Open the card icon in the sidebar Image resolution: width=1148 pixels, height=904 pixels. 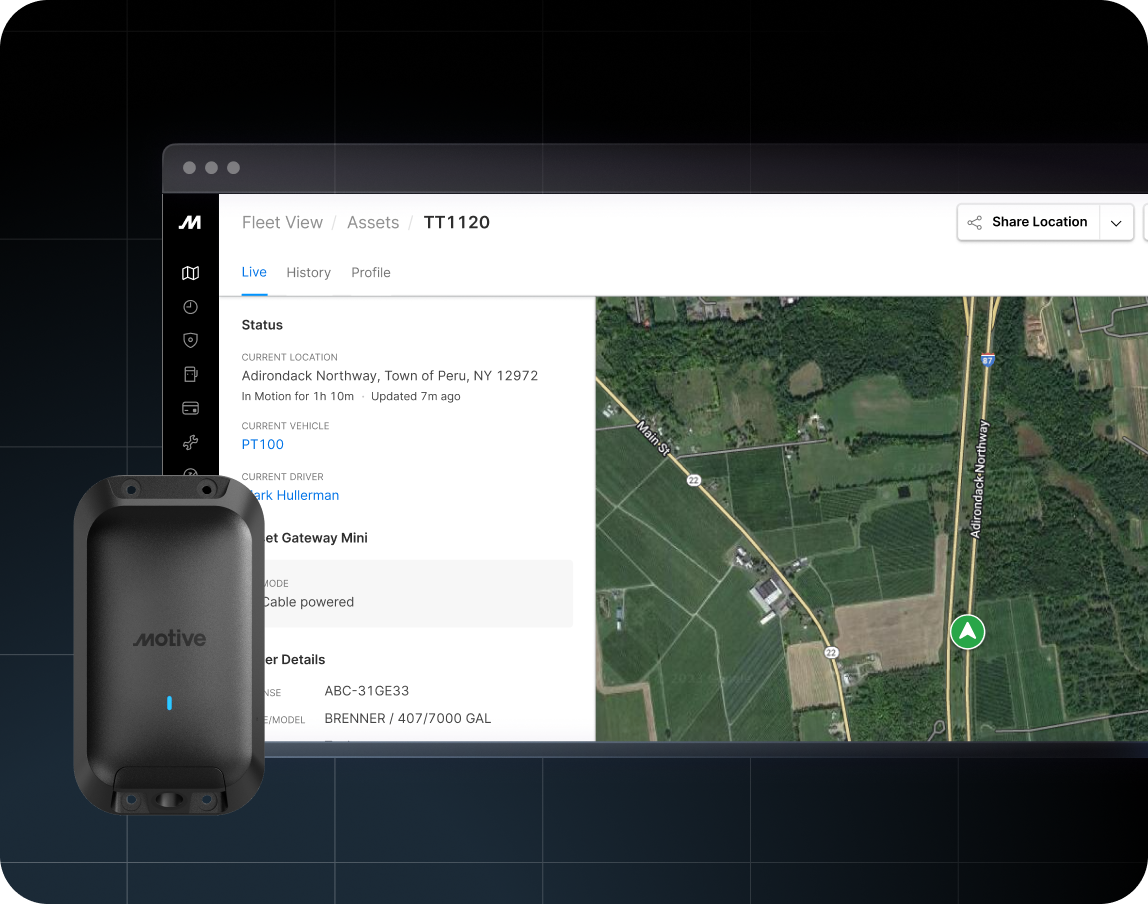pyautogui.click(x=190, y=408)
